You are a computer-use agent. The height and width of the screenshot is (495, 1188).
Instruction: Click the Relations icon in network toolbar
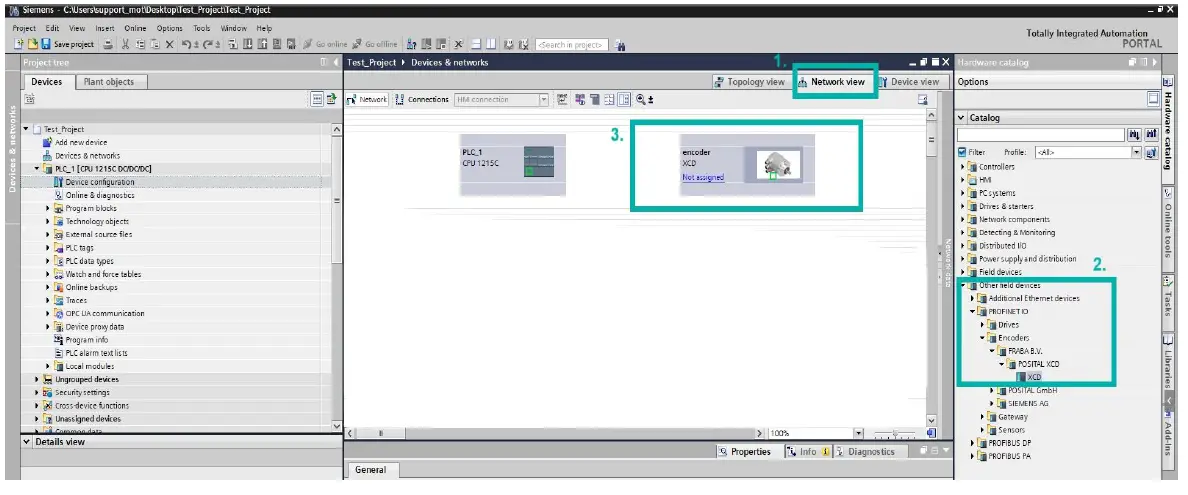[562, 99]
